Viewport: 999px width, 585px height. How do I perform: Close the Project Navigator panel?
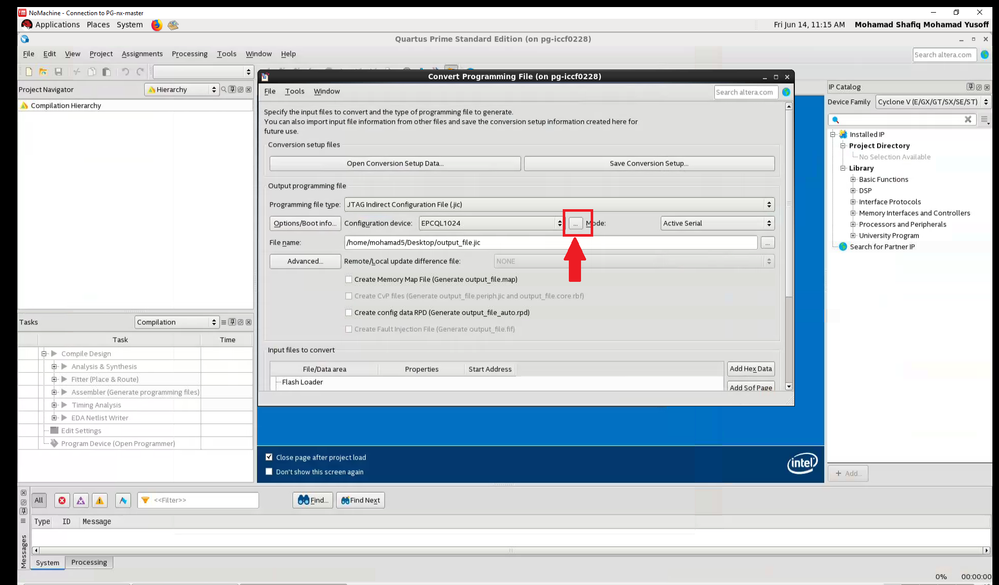(x=248, y=90)
